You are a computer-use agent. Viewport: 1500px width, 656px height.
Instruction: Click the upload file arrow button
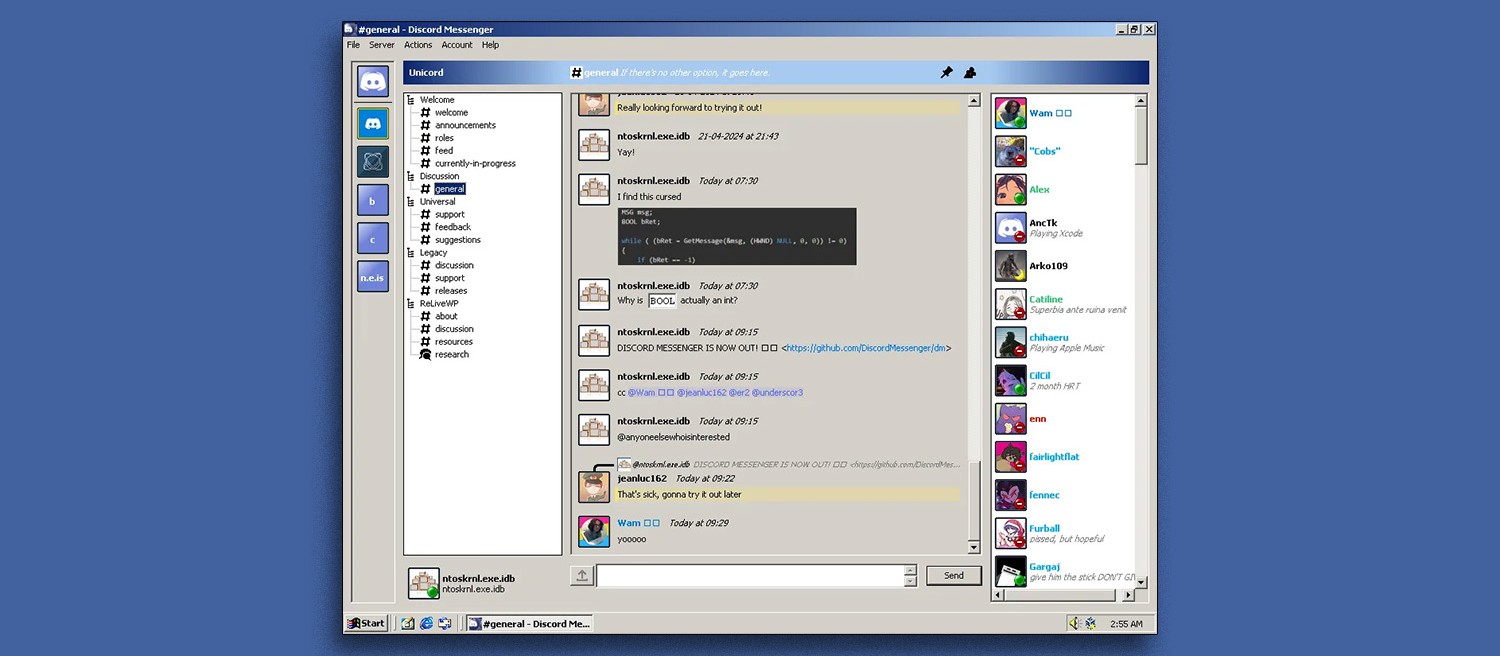[x=582, y=576]
